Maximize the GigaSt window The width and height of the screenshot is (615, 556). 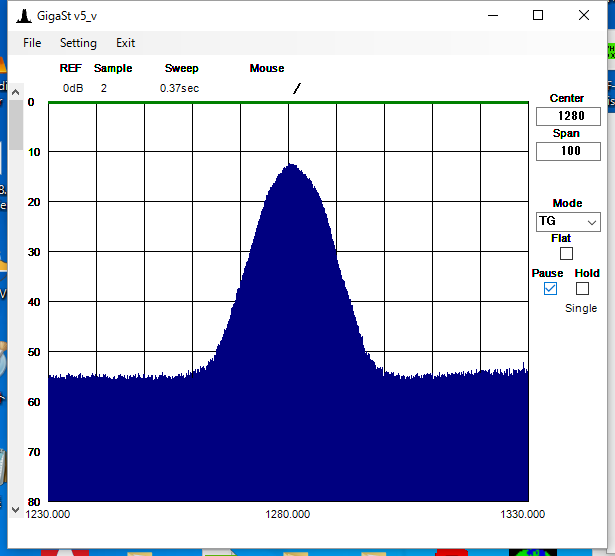click(x=538, y=15)
